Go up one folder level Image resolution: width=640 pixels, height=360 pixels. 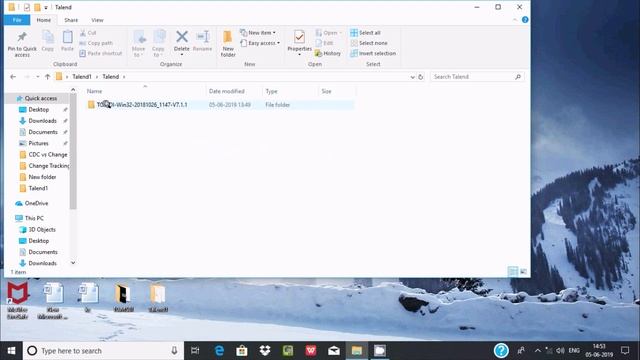point(47,77)
